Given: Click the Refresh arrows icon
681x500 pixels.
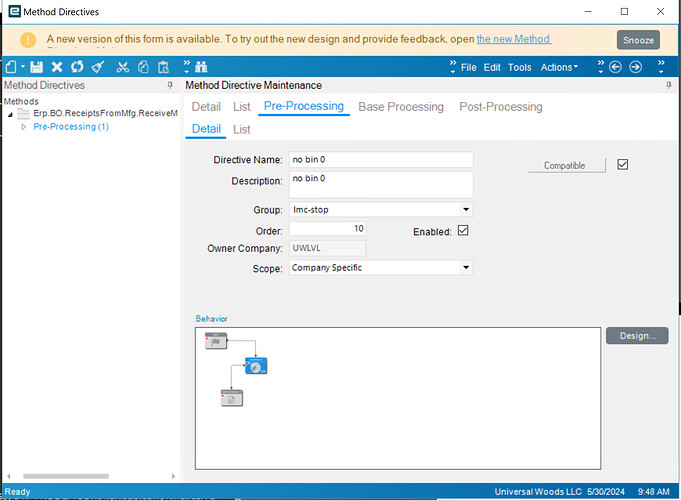Looking at the screenshot, I should point(77,67).
